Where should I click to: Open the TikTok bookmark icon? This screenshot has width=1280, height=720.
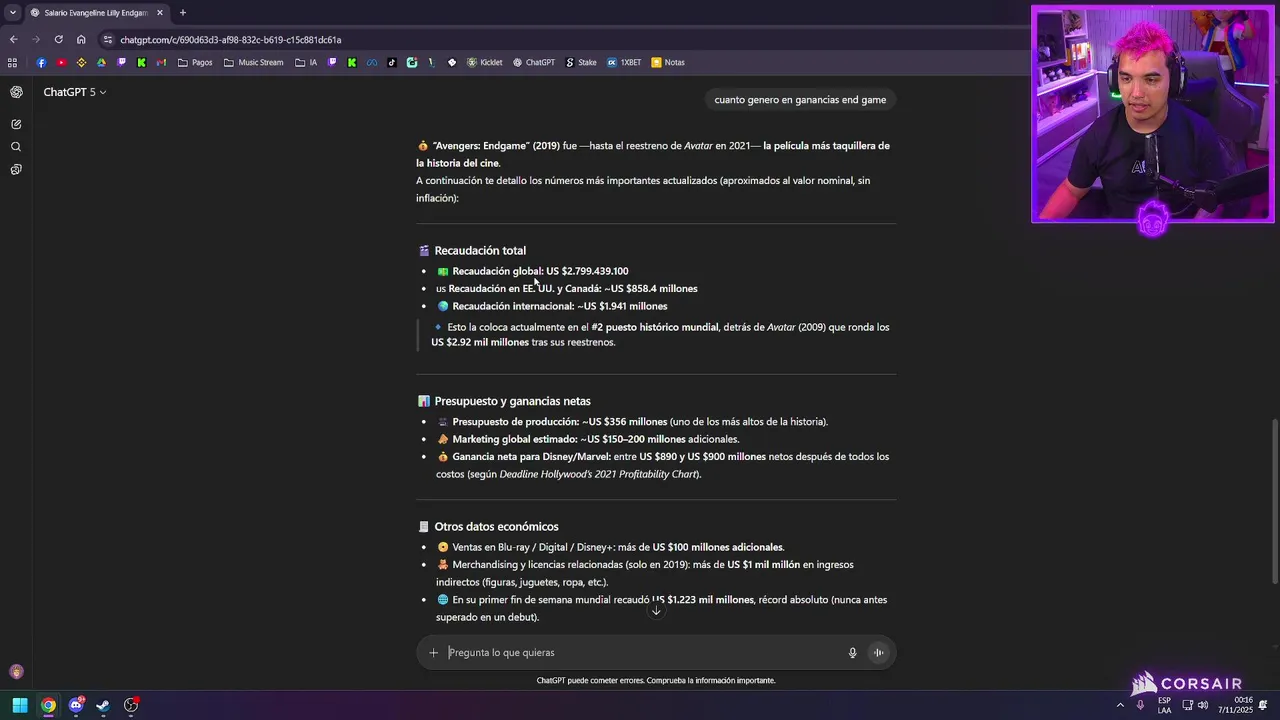(x=392, y=62)
